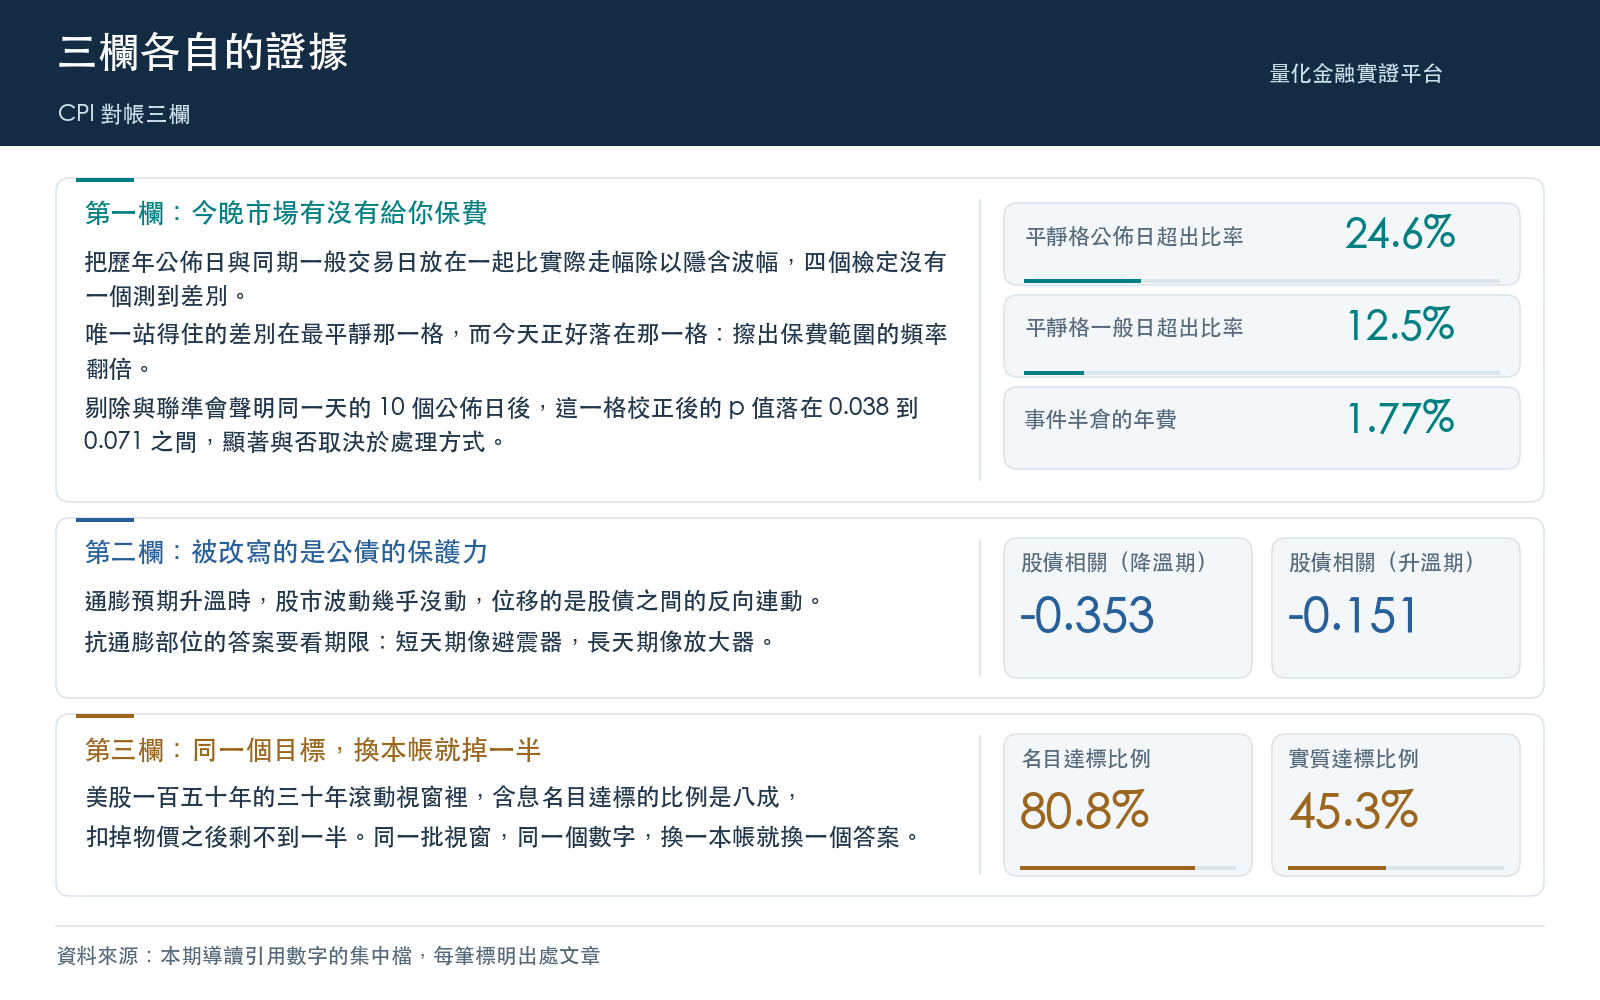
Task: Click the paragraph starting 把歷年公佈日與同期
Action: click(x=516, y=279)
